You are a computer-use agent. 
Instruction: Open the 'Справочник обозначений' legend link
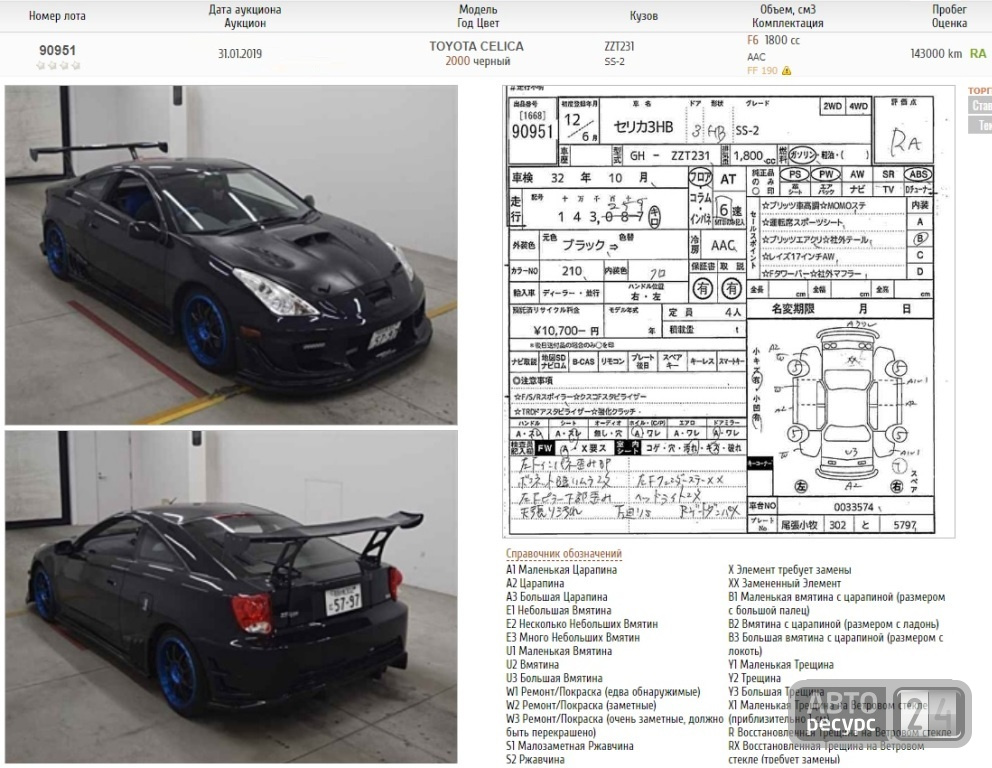[x=564, y=554]
